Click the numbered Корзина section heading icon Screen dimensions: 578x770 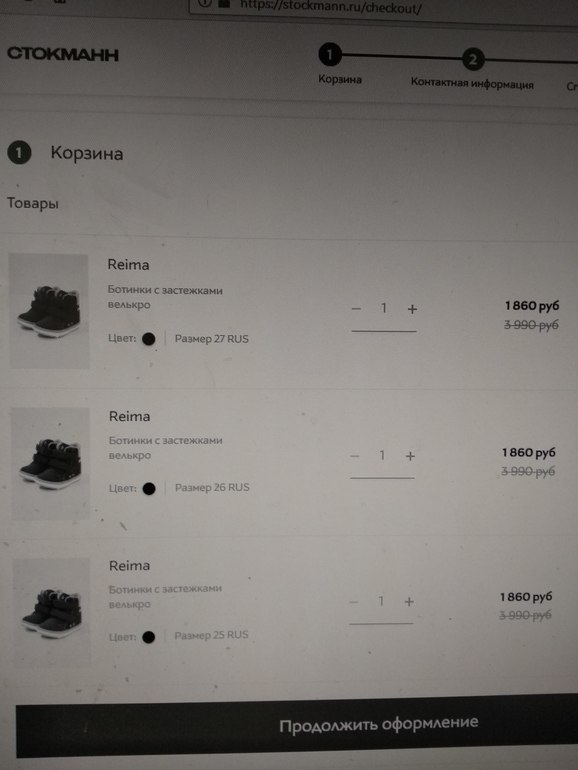[x=19, y=153]
